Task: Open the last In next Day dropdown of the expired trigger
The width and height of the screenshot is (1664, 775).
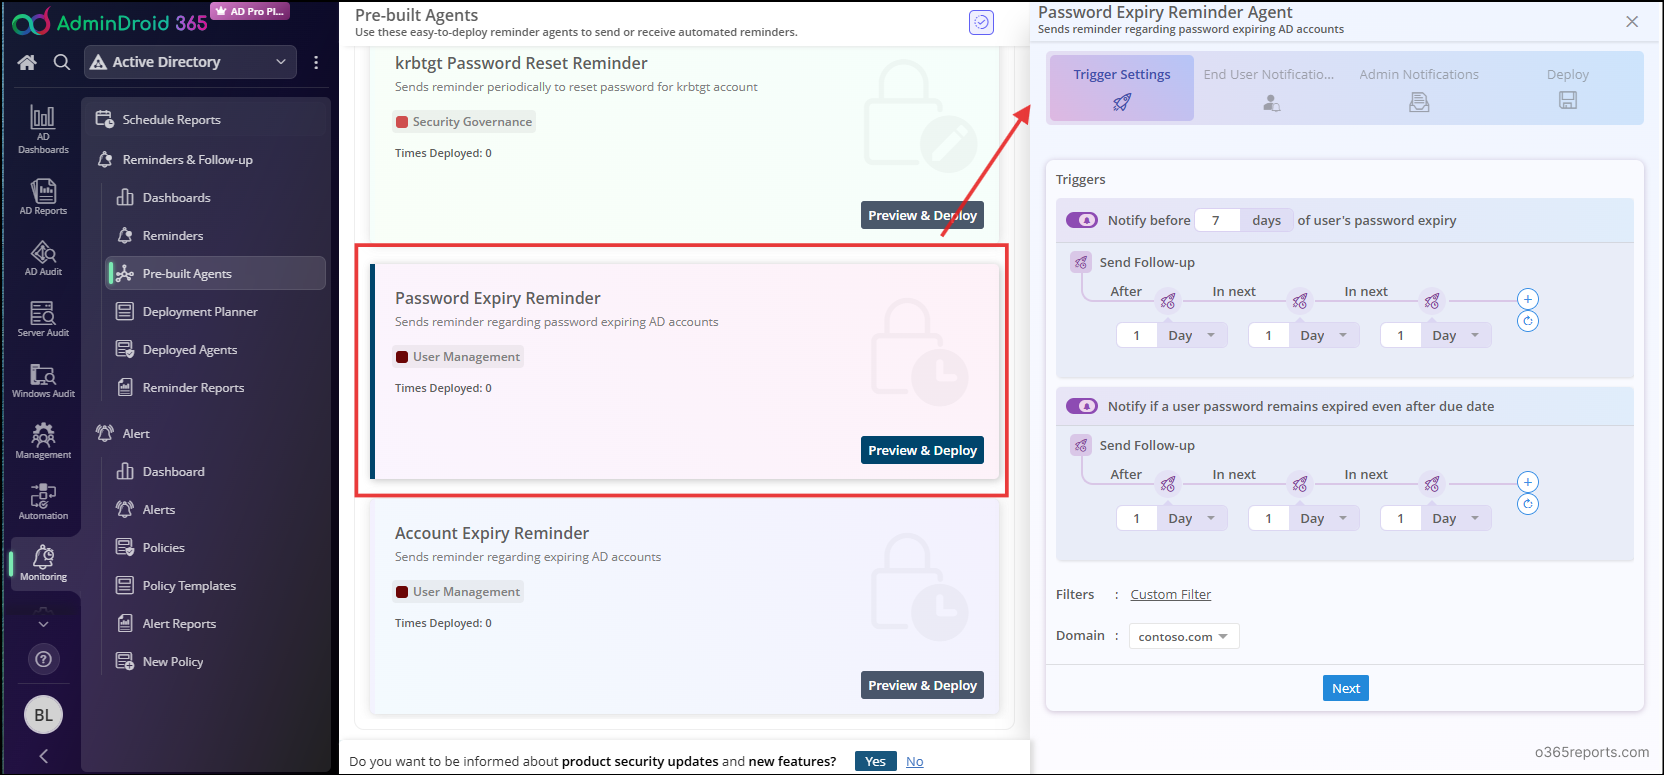Action: click(x=1456, y=518)
